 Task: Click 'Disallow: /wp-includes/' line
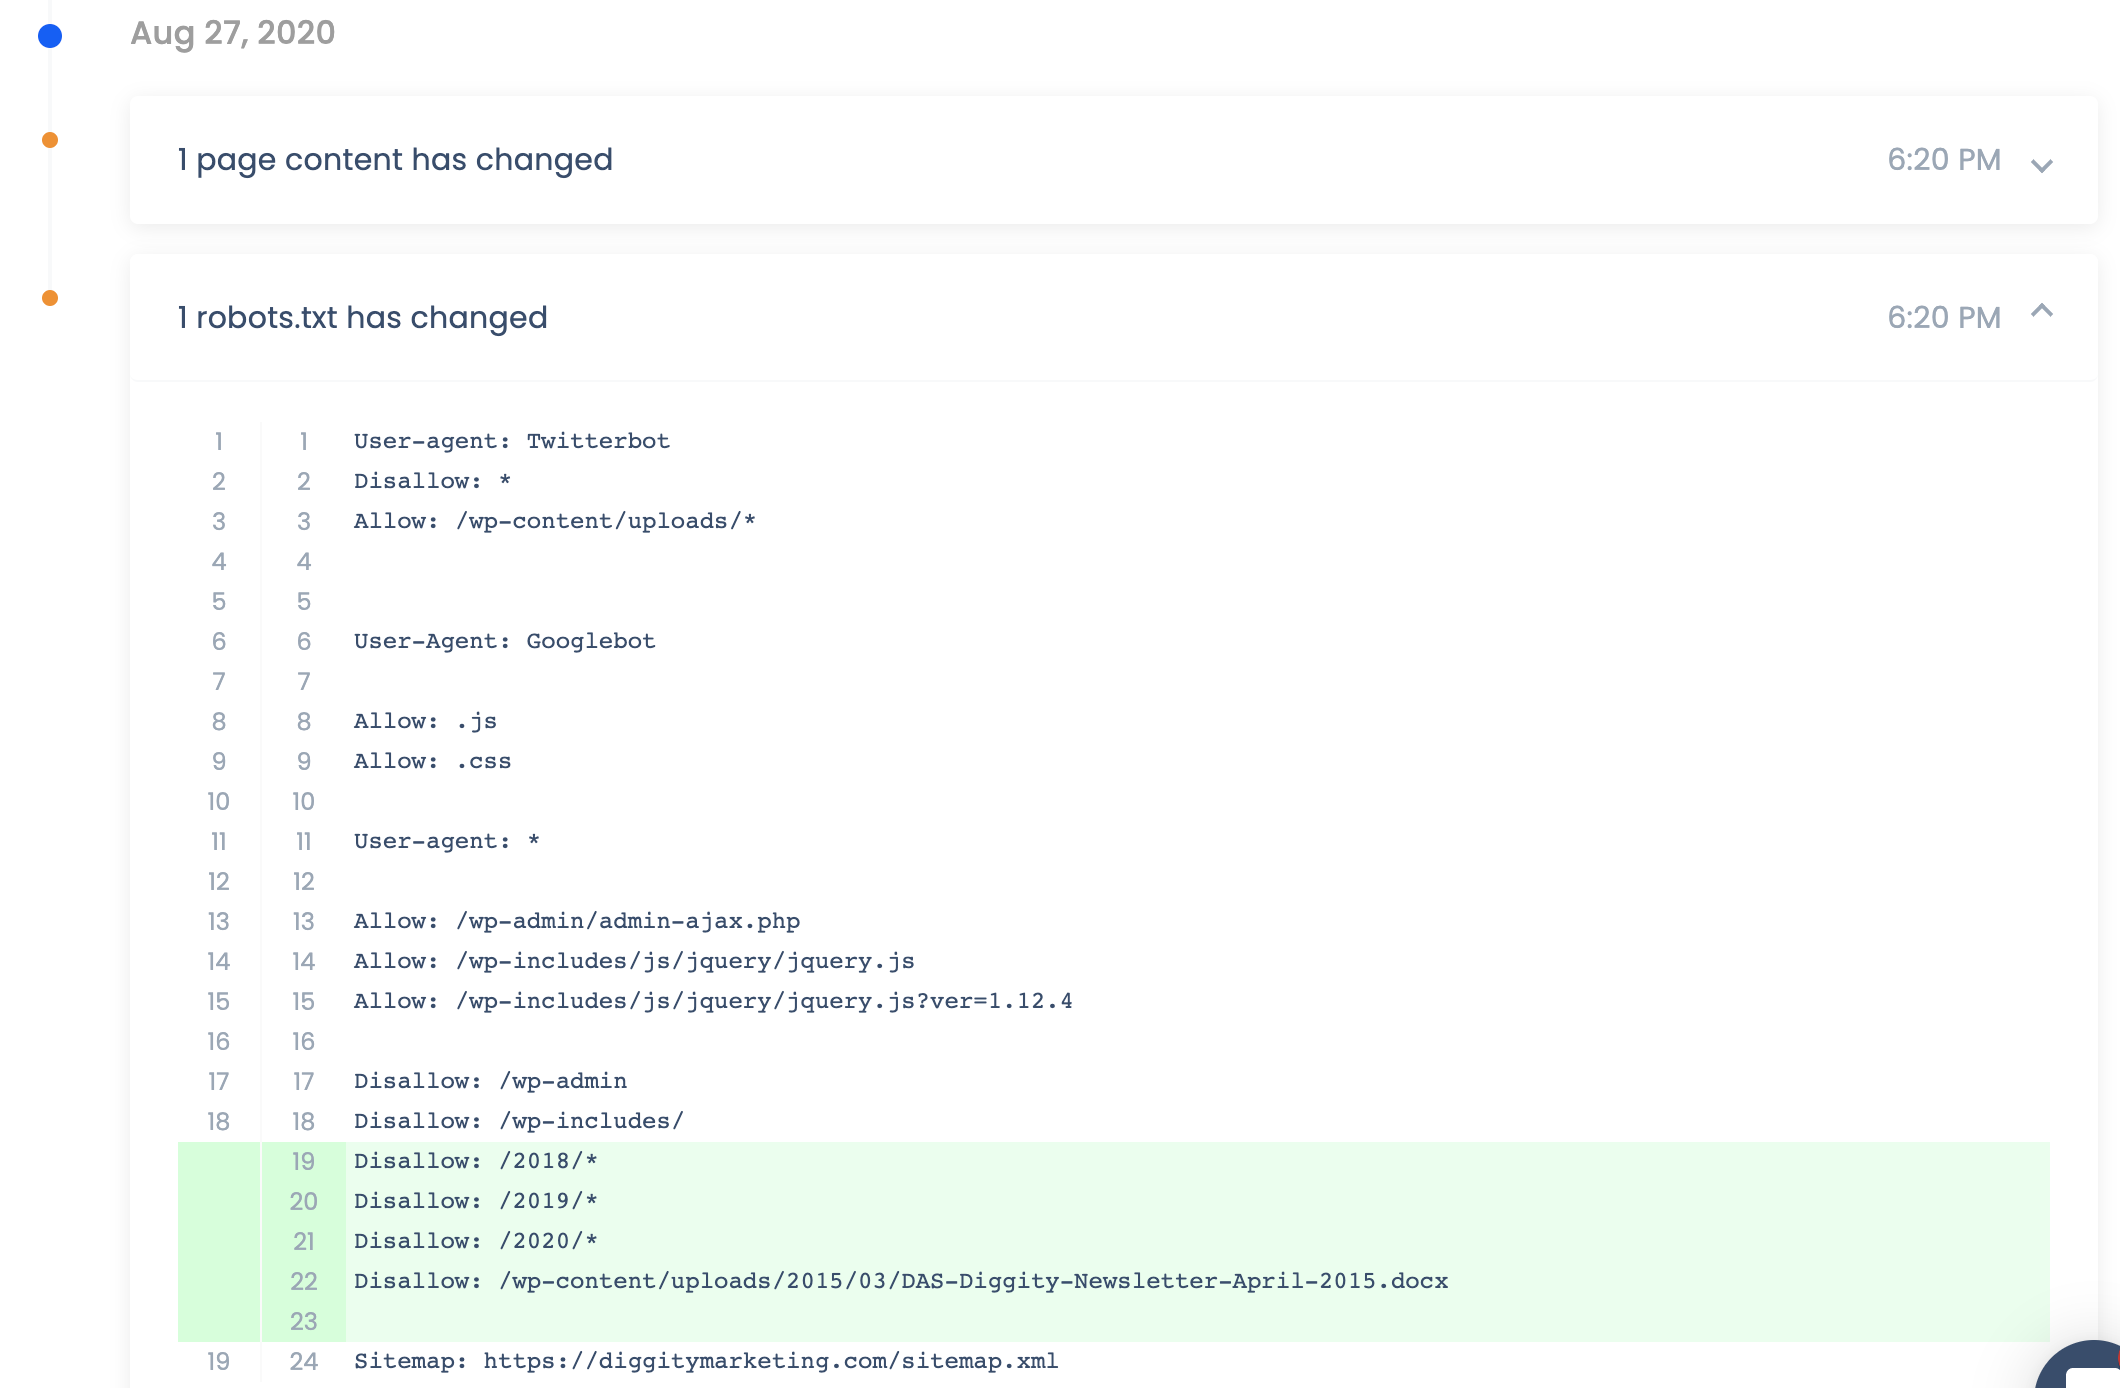click(519, 1121)
